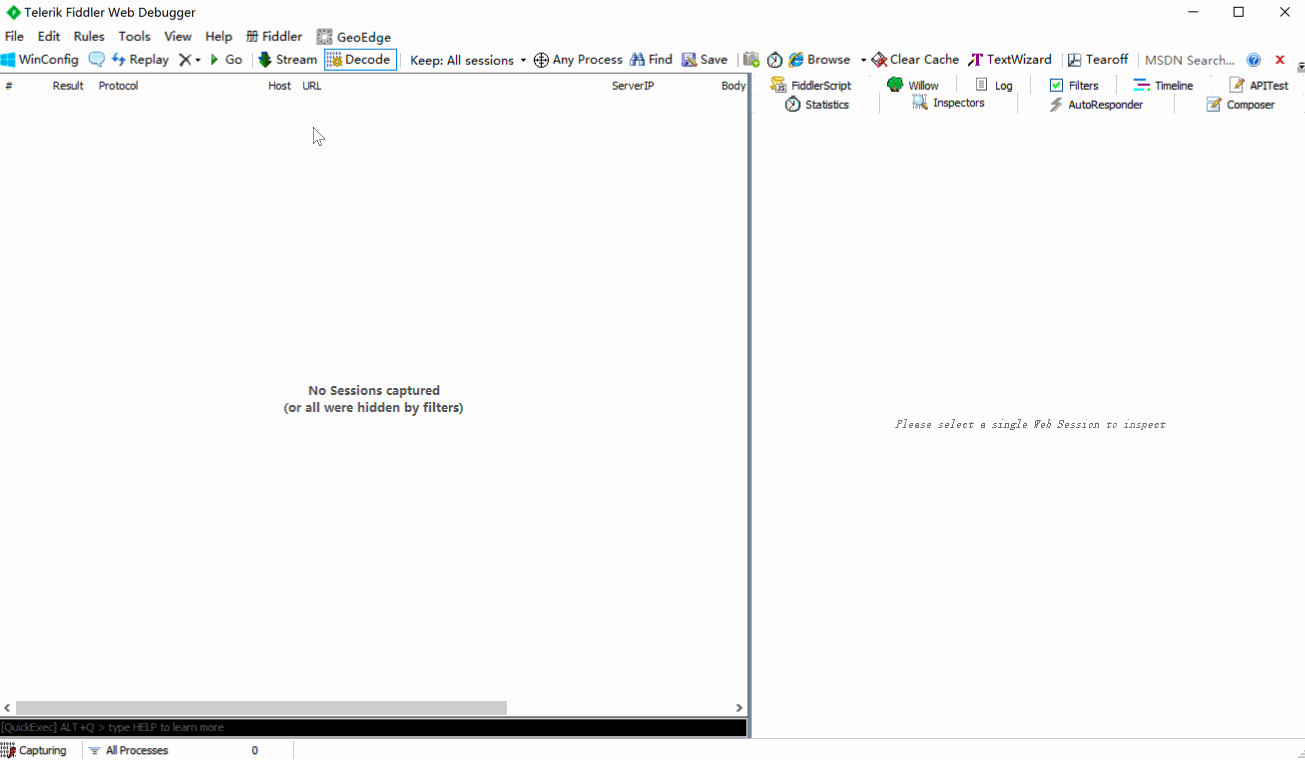The width and height of the screenshot is (1305, 760).
Task: Clear the WinINET cache
Action: [914, 60]
